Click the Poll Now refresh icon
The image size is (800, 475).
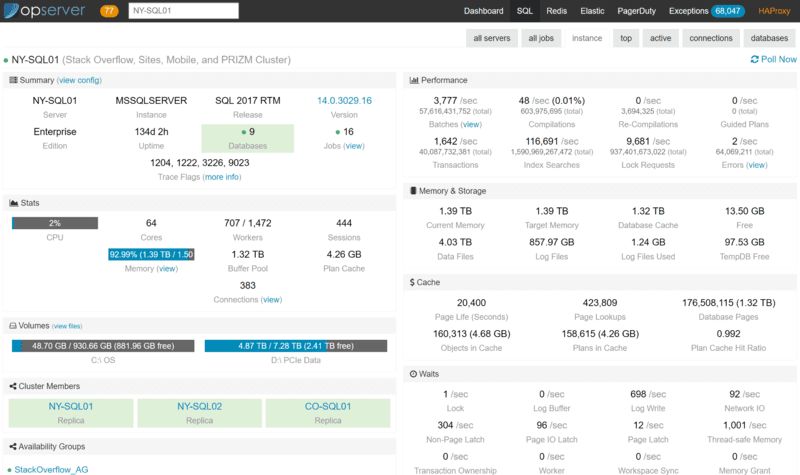[x=755, y=60]
